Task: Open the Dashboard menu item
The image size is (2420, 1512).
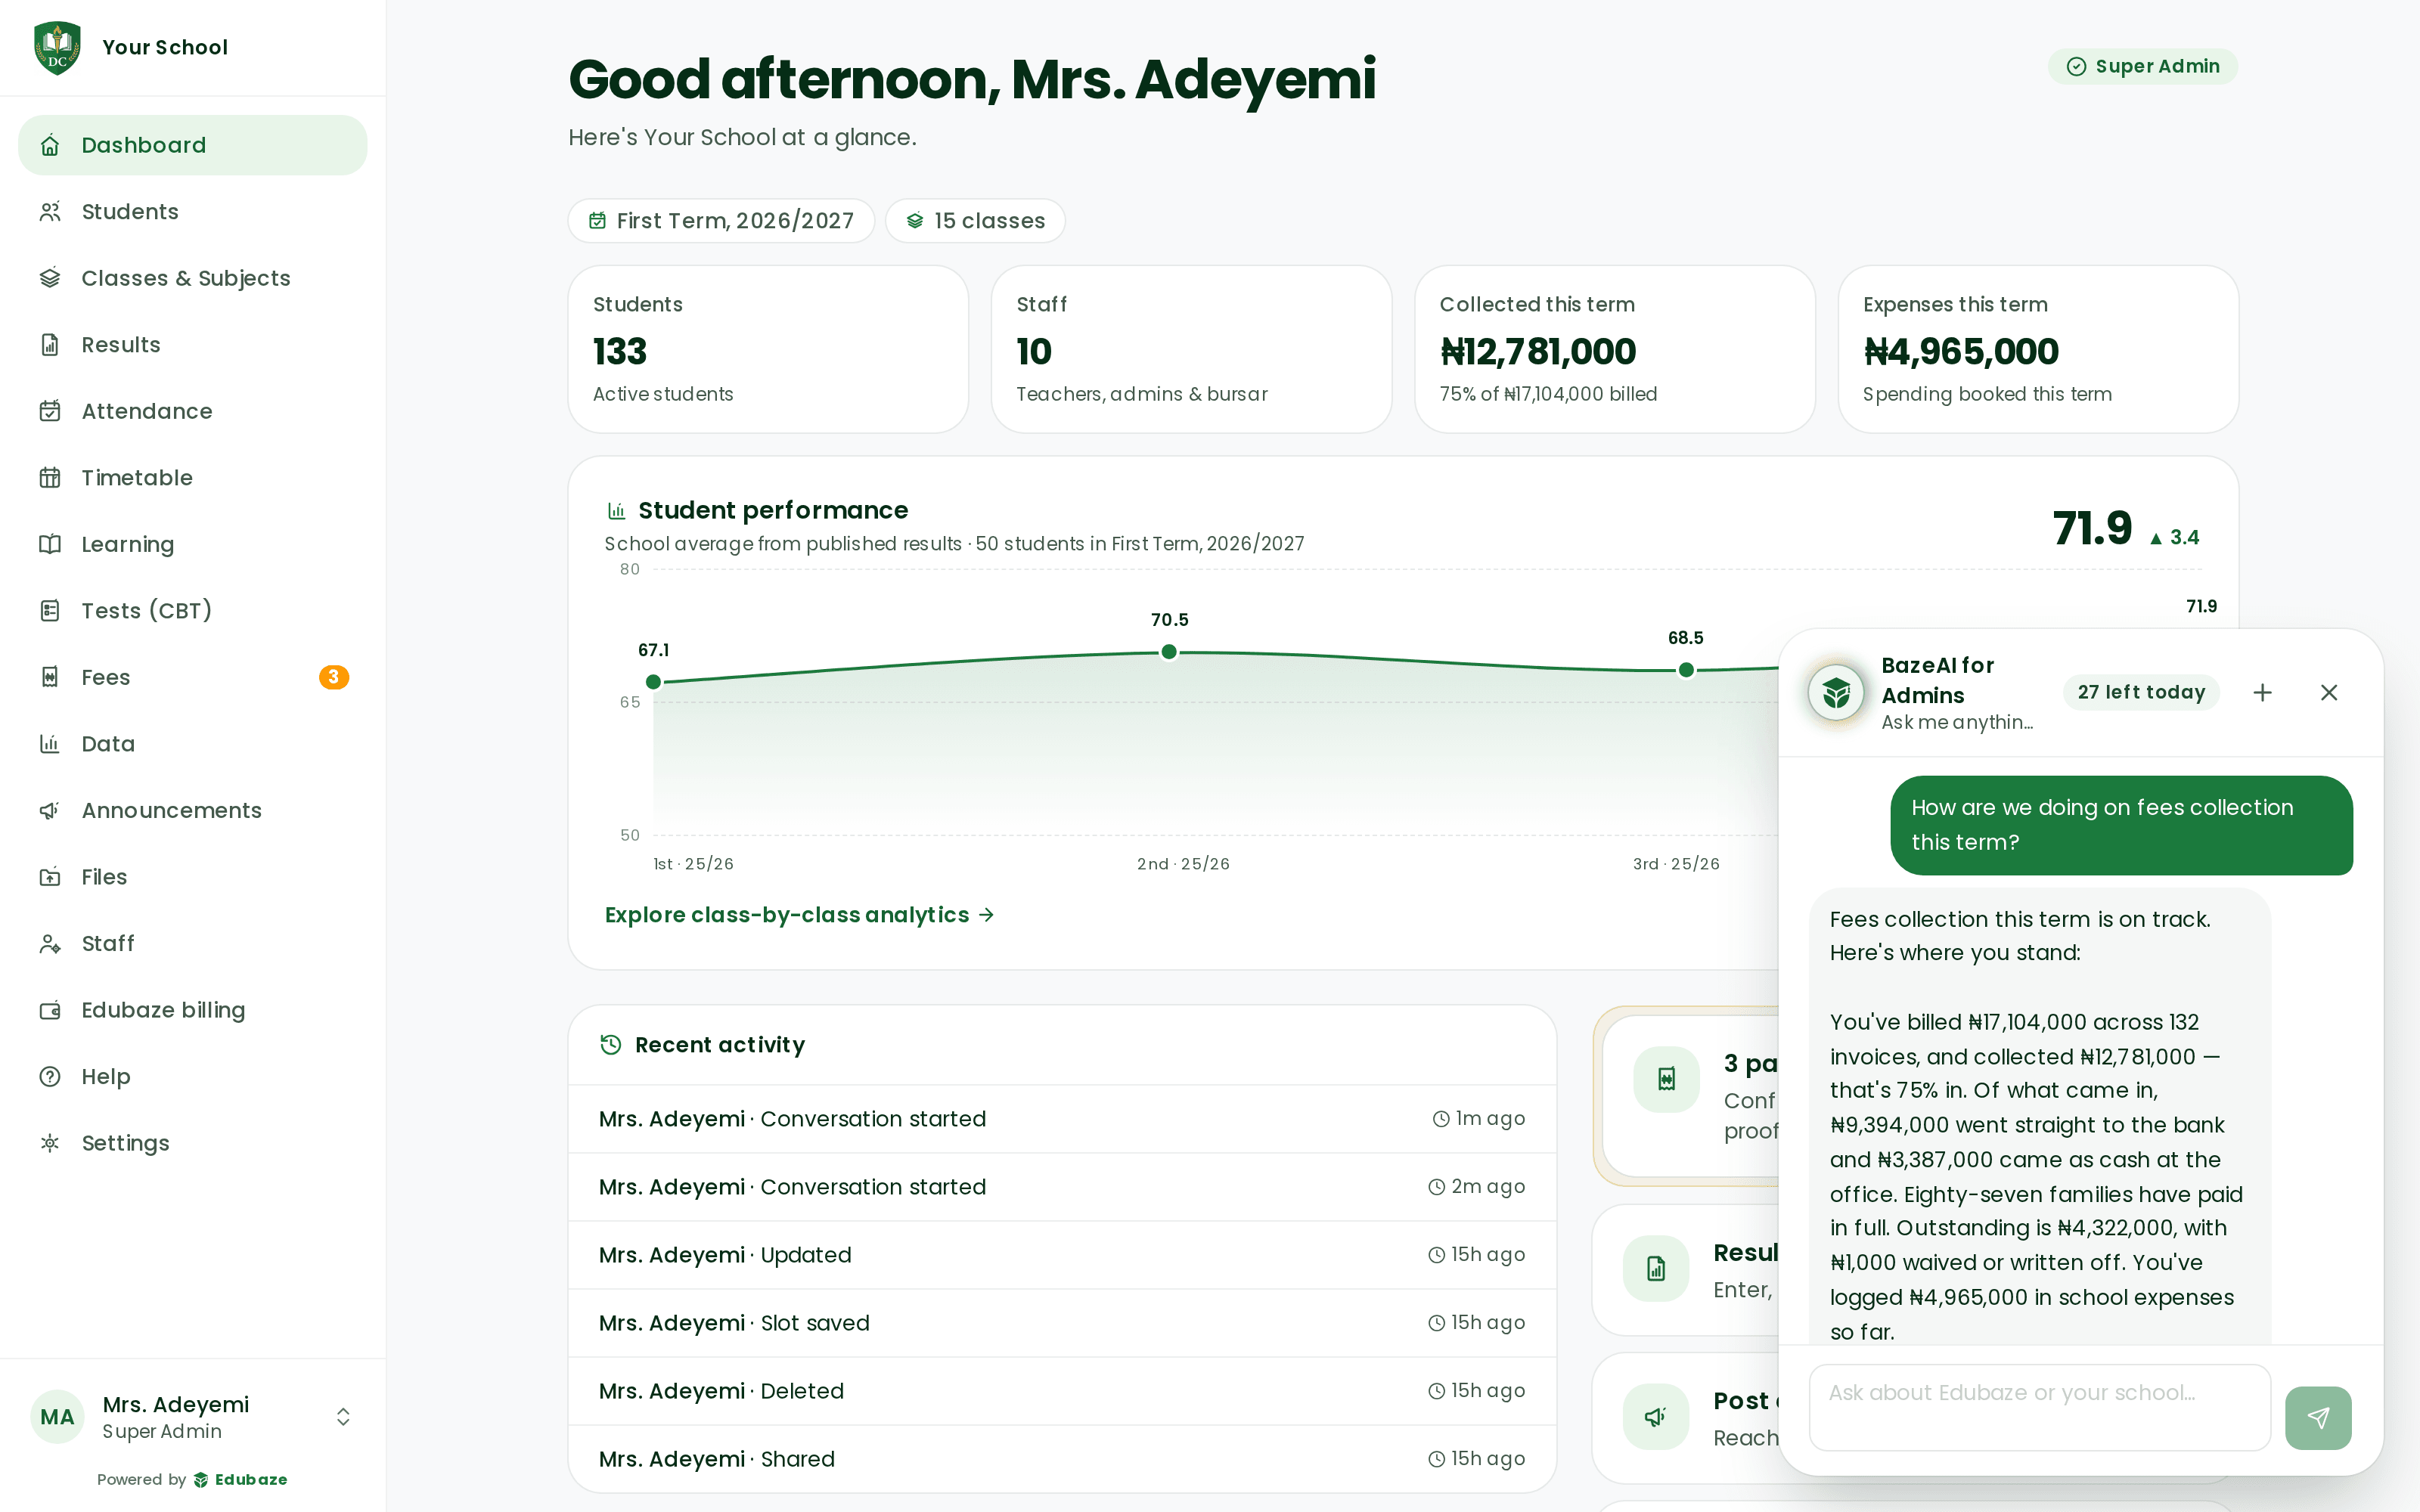Action: point(192,145)
